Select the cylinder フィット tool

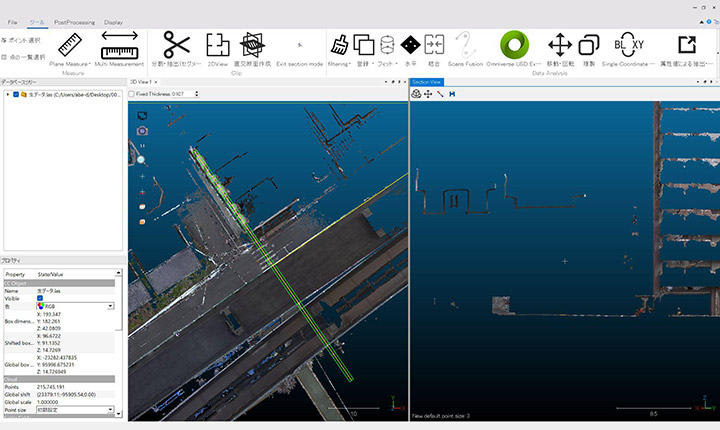pos(387,45)
